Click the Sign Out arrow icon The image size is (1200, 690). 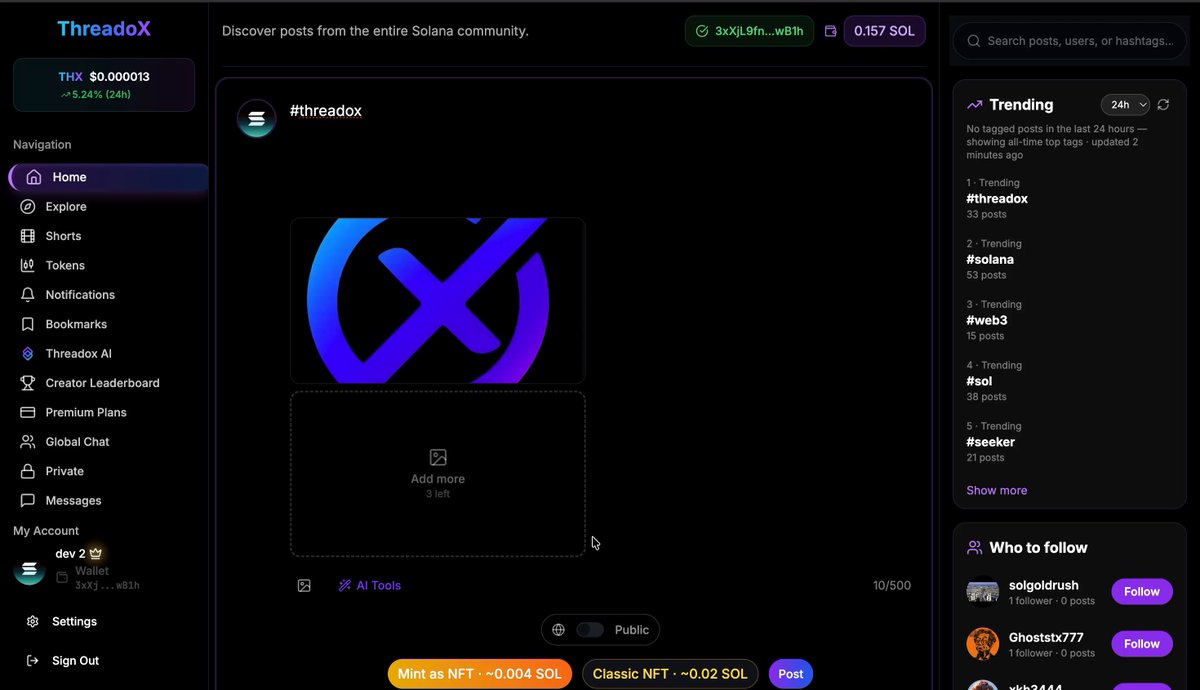[x=32, y=660]
